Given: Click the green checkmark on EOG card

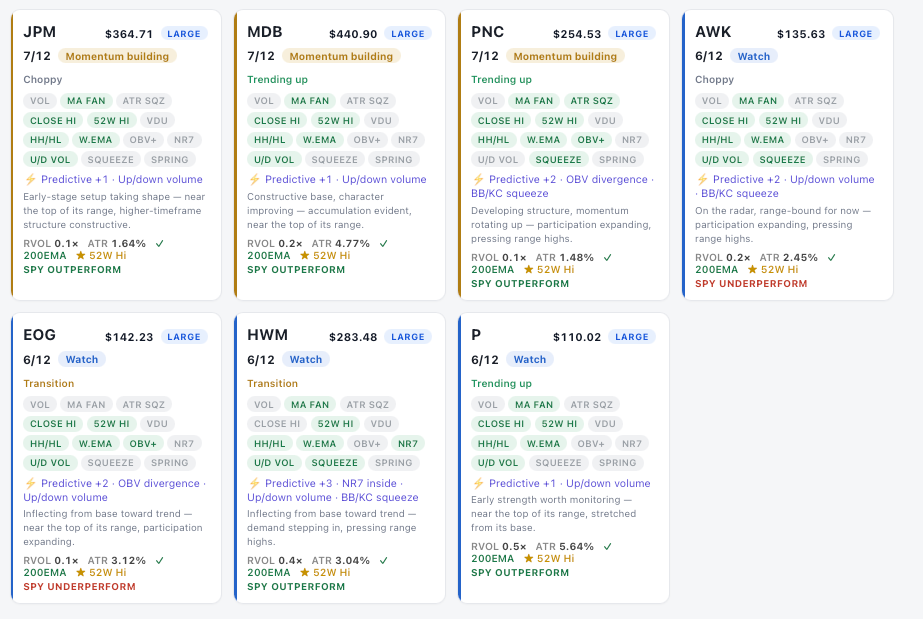Looking at the screenshot, I should (160, 561).
